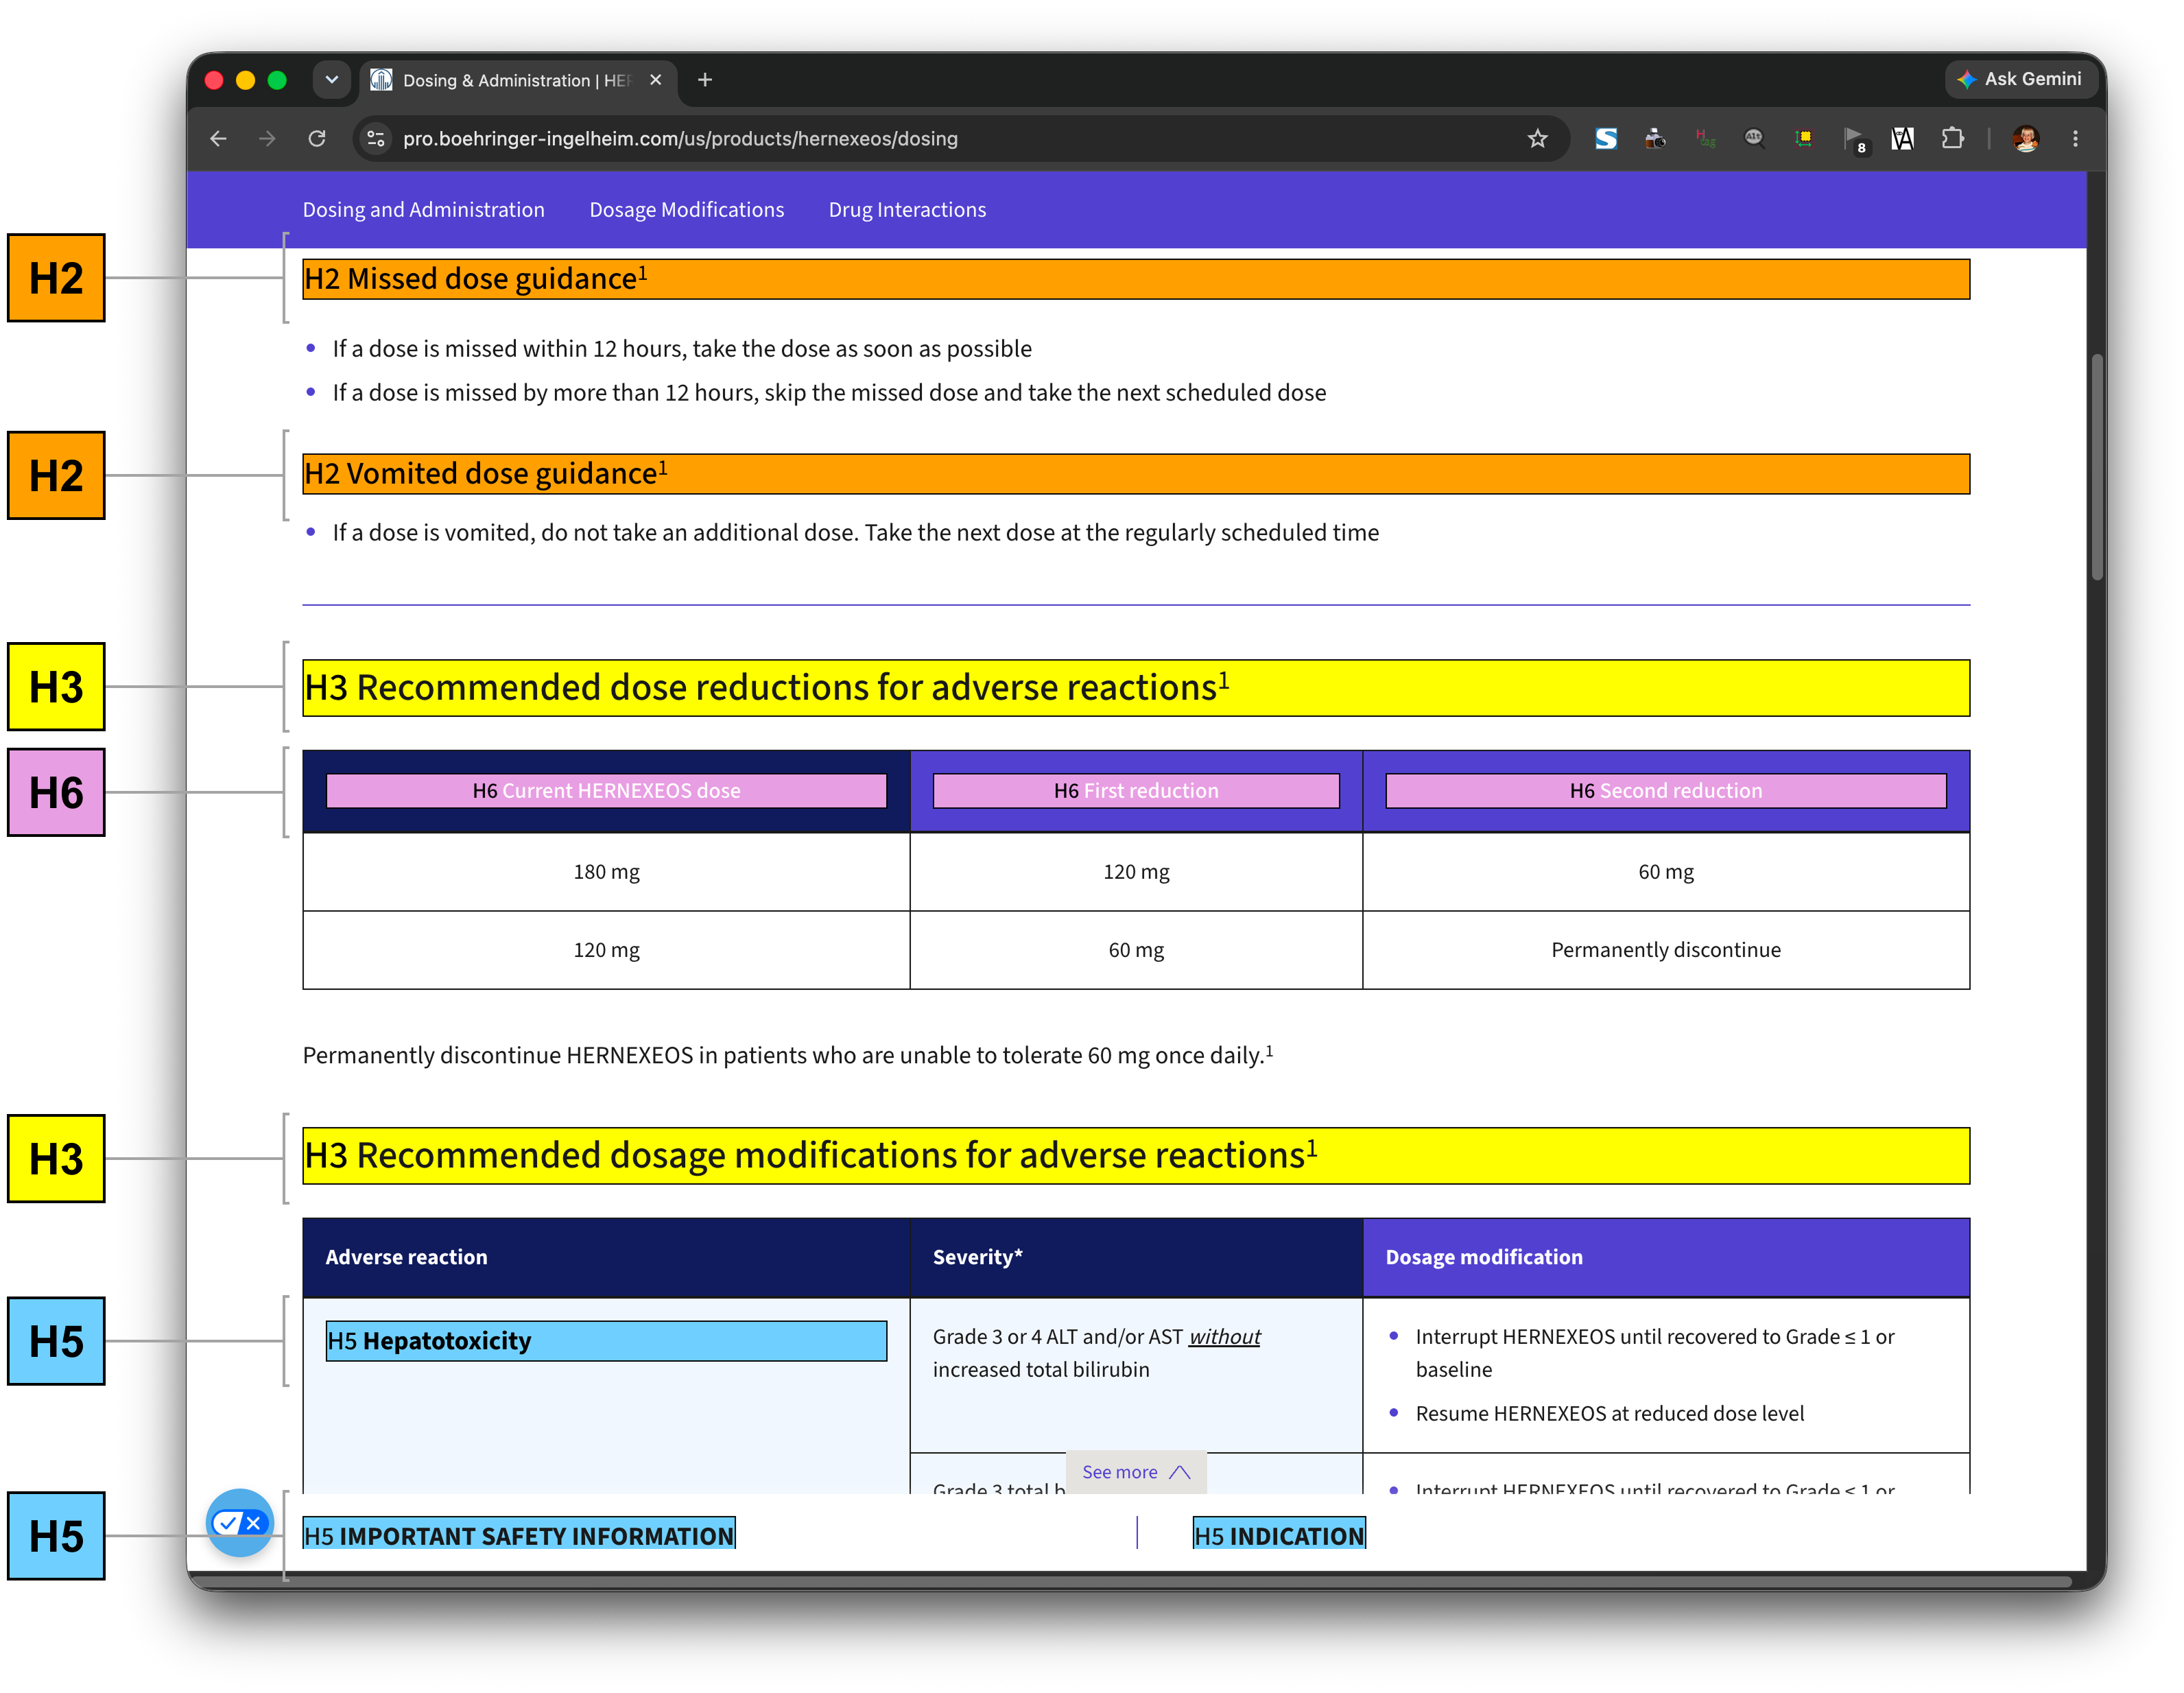Open the Alt text magnifier extension
Viewport: 2184px width, 1693px height.
pyautogui.click(x=1754, y=139)
